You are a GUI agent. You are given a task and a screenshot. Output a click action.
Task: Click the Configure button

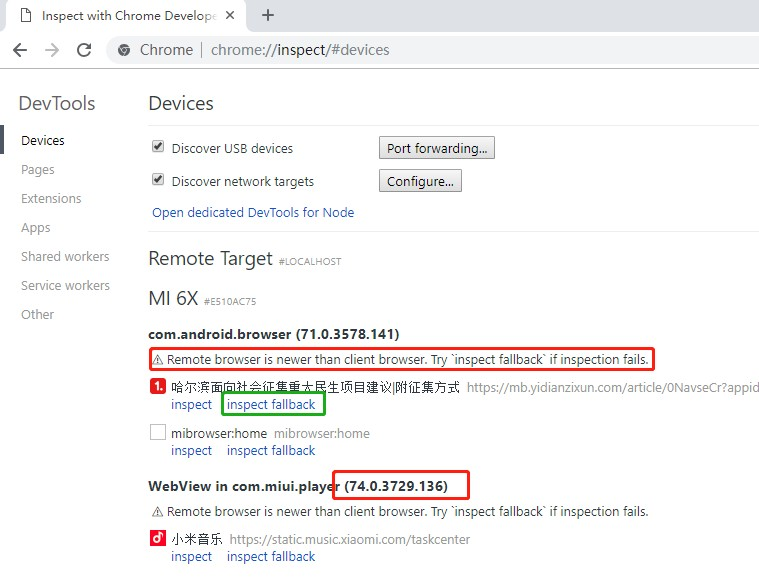point(420,181)
